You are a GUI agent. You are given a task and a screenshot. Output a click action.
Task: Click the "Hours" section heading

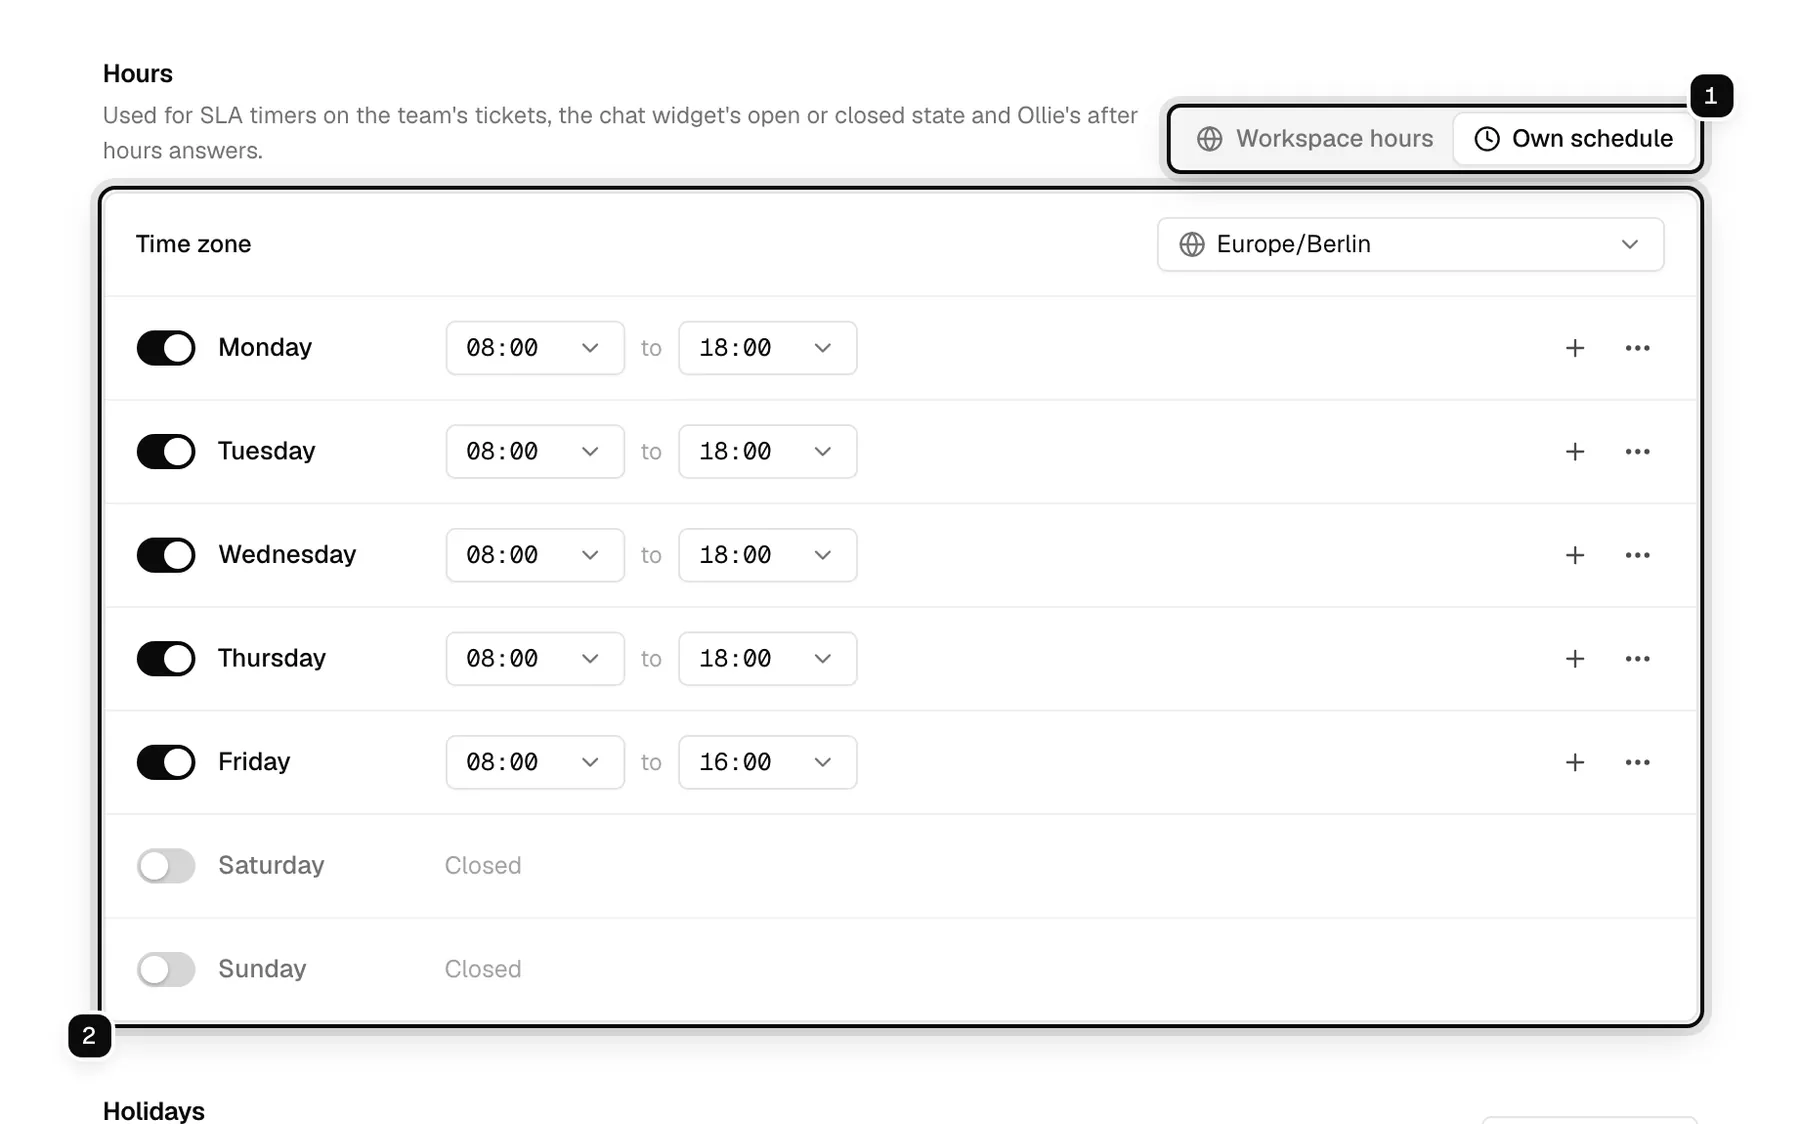pos(138,74)
